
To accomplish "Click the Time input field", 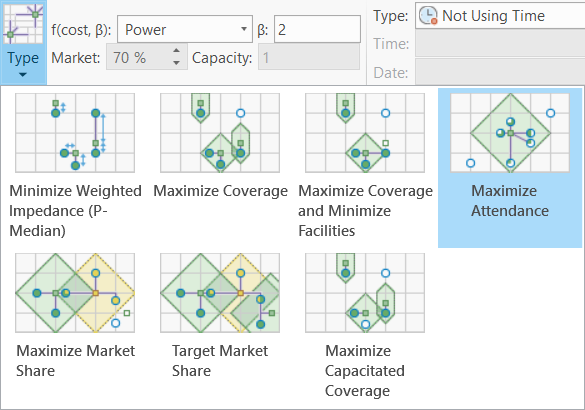I will (500, 43).
